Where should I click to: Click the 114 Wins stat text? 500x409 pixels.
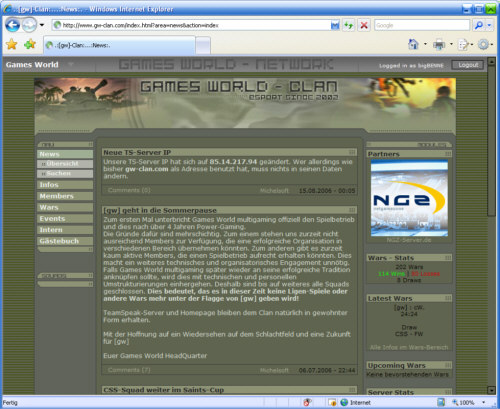tap(391, 274)
